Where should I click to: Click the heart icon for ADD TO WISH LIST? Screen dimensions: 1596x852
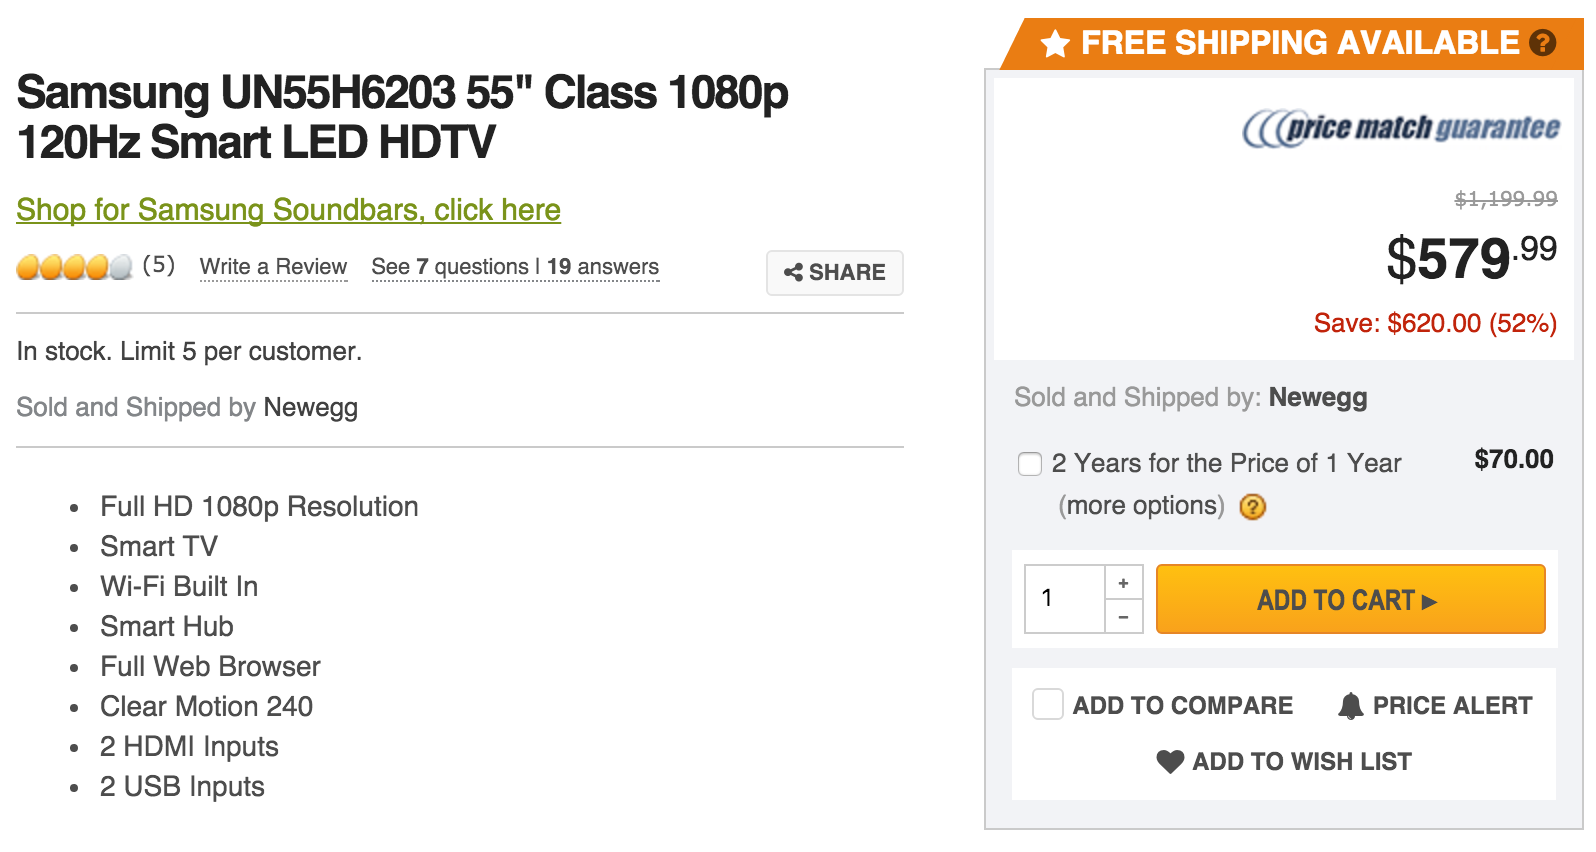[x=1170, y=761]
